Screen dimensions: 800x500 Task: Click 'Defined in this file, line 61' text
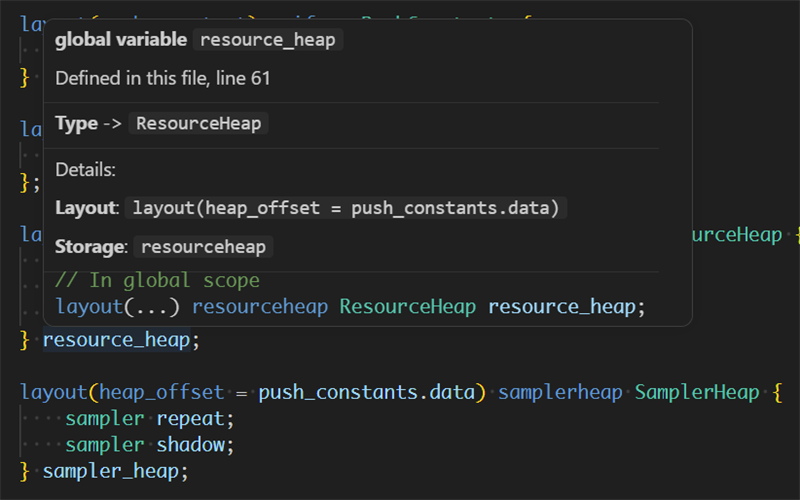[163, 79]
